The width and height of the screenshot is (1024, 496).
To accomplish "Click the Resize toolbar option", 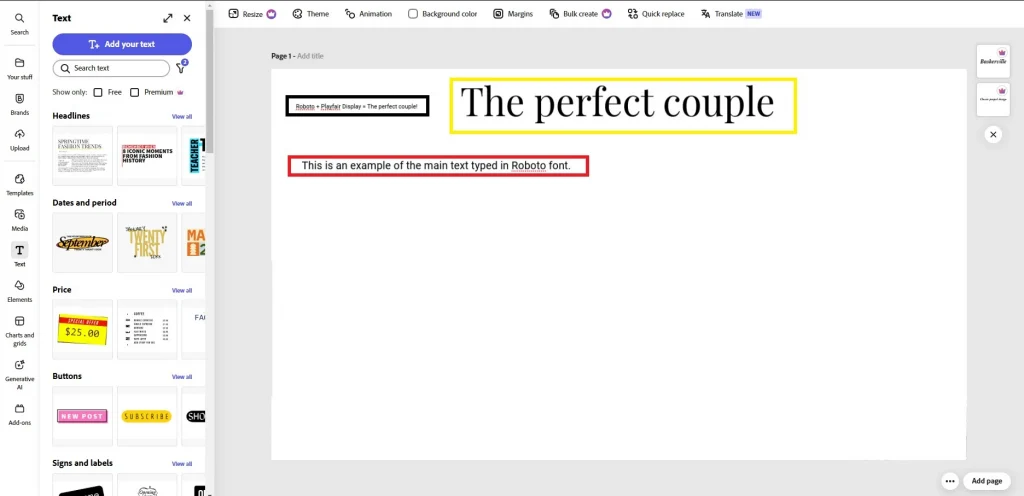I will click(x=252, y=14).
